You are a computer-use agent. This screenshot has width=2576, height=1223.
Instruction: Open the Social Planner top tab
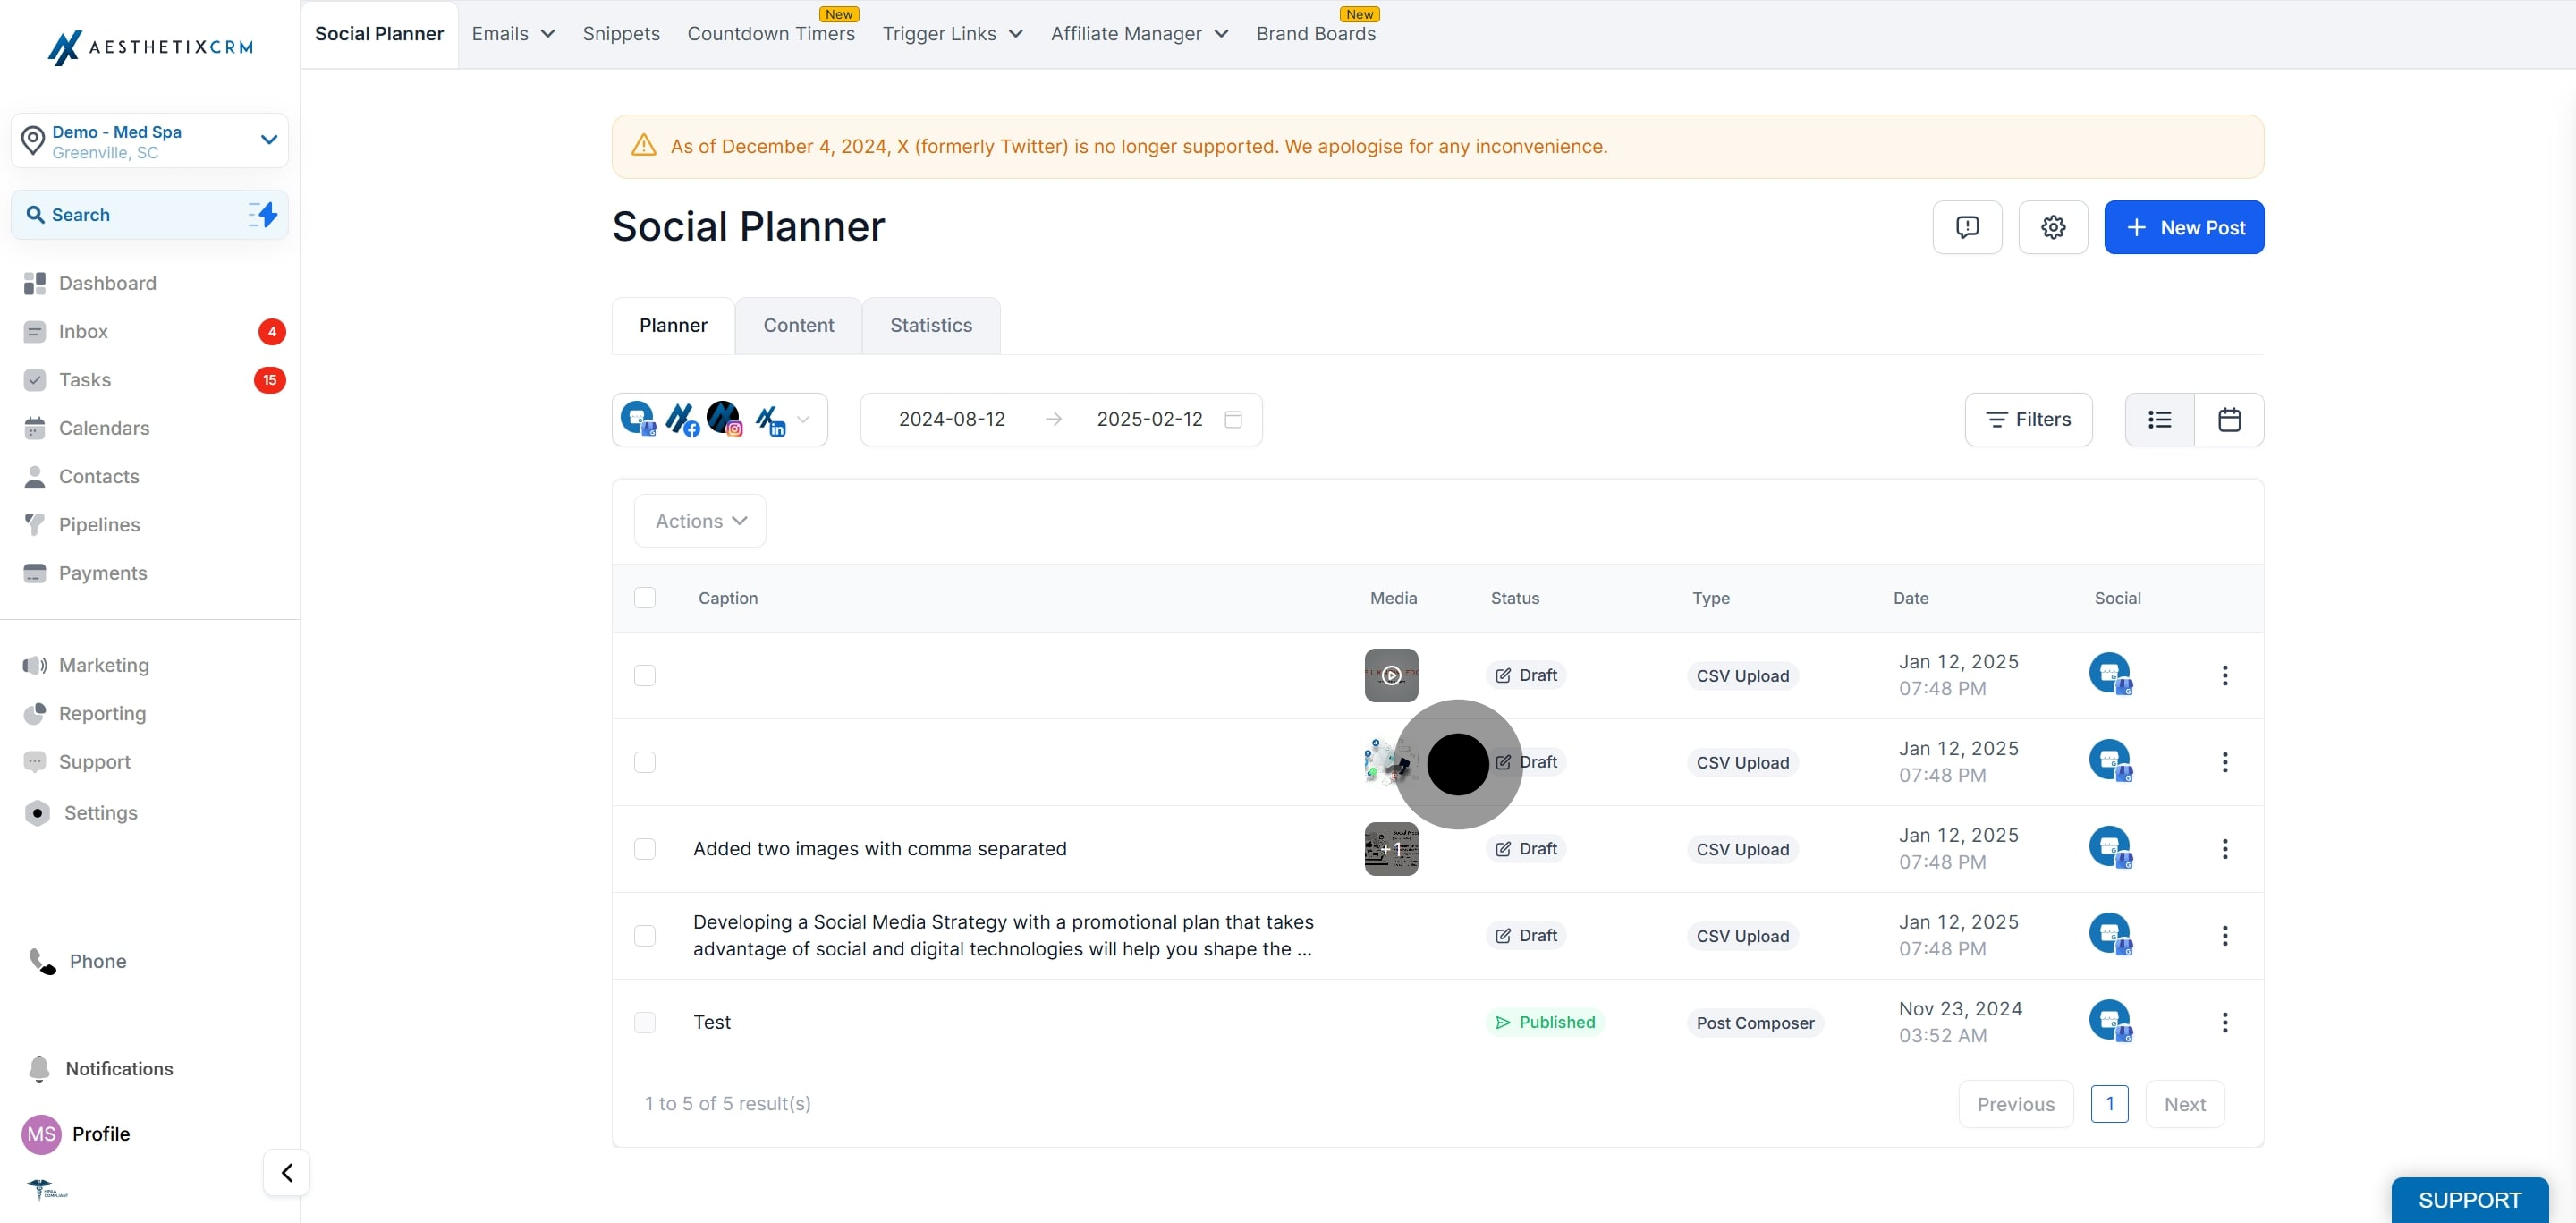379,34
